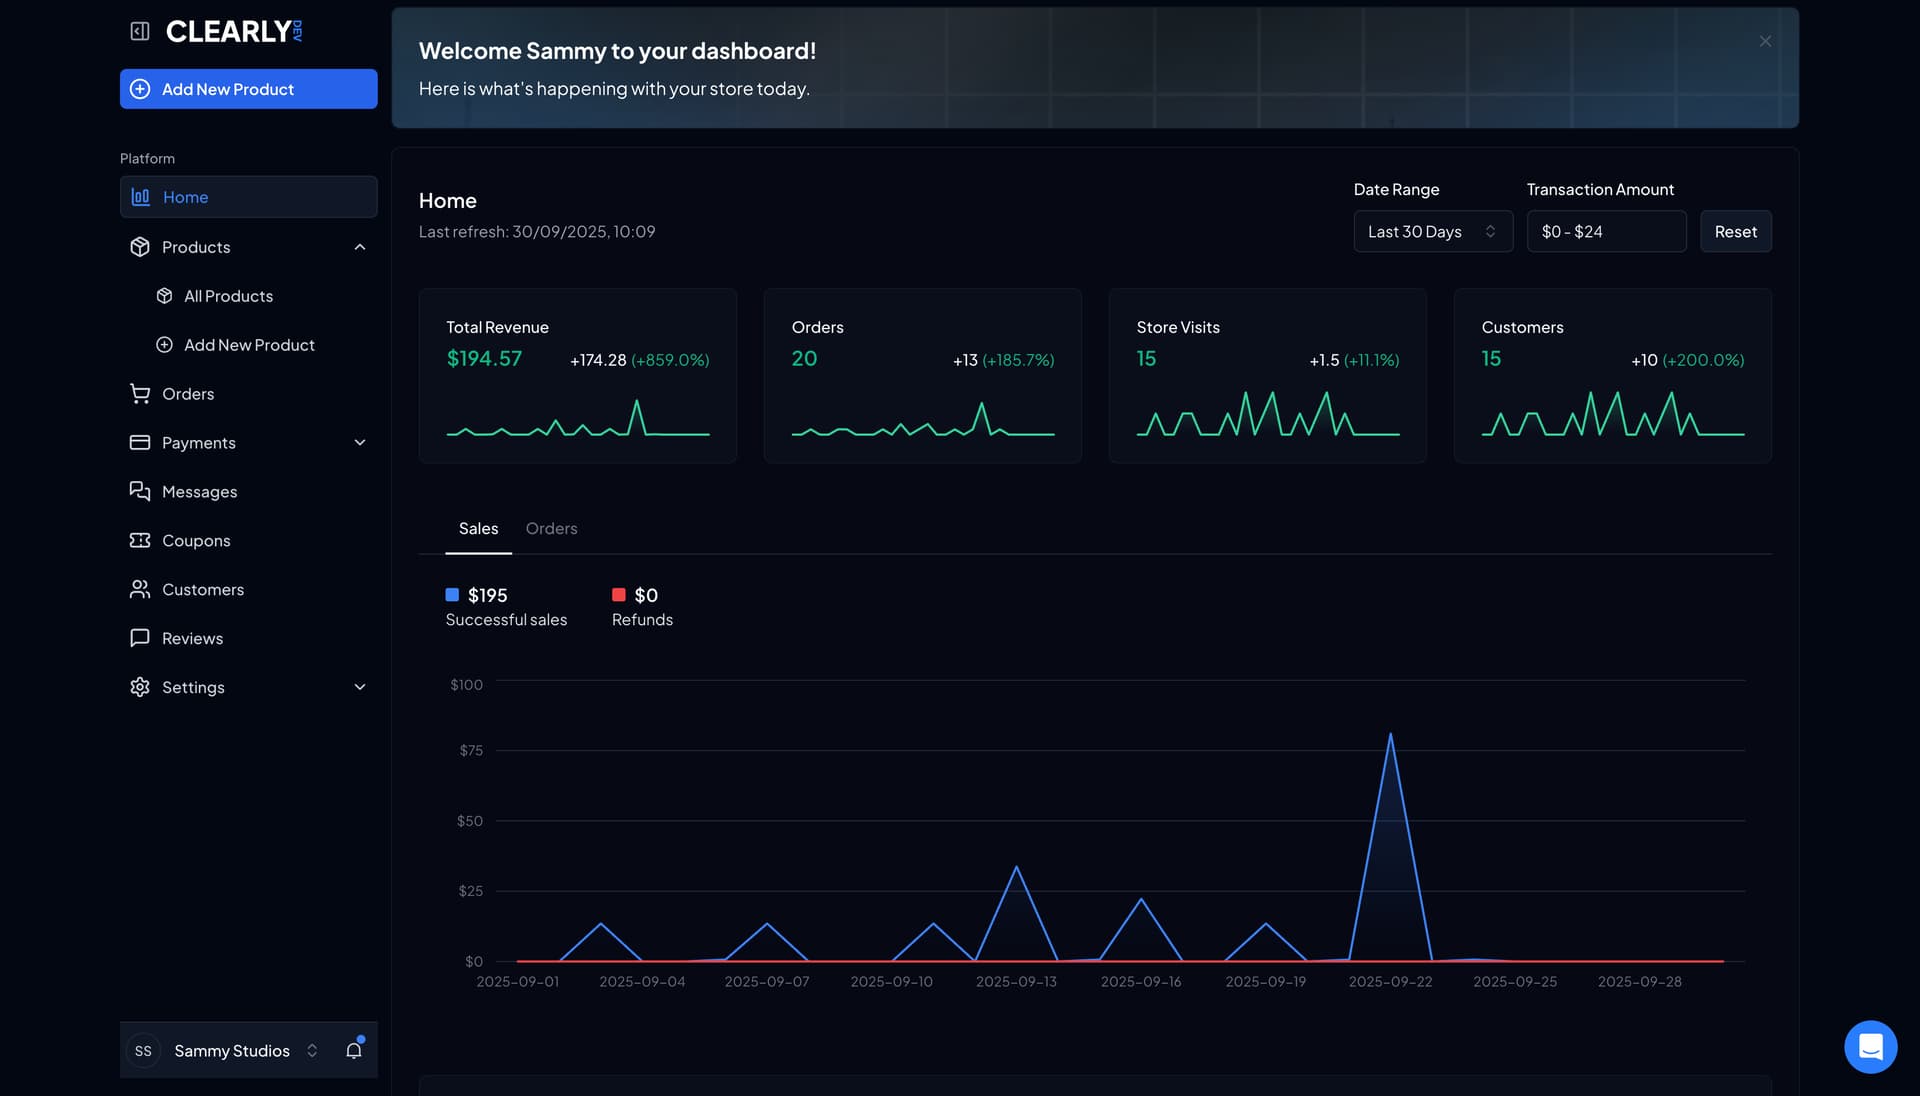Screen dimensions: 1920x1096
Task: Click the Reviews speech bubble icon
Action: pyautogui.click(x=140, y=638)
